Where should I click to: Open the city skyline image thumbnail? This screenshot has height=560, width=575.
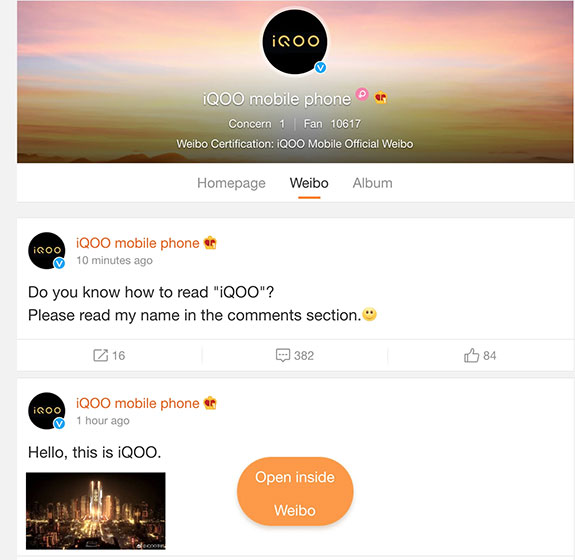(x=96, y=511)
